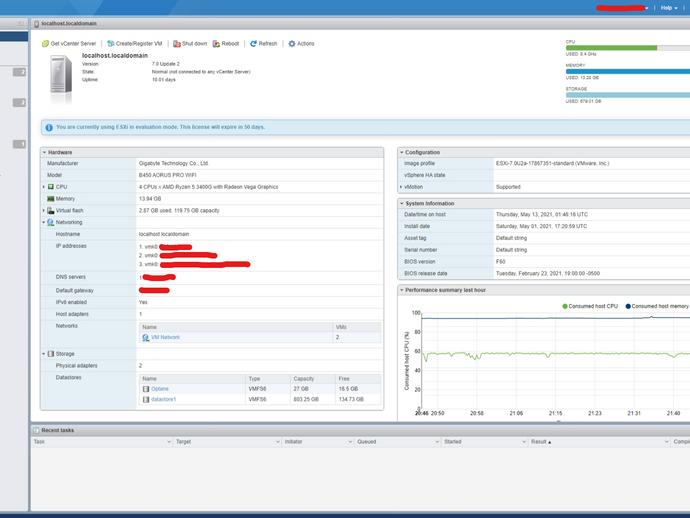Open the redacted user account dropdown
The height and width of the screenshot is (518, 690).
(x=622, y=8)
